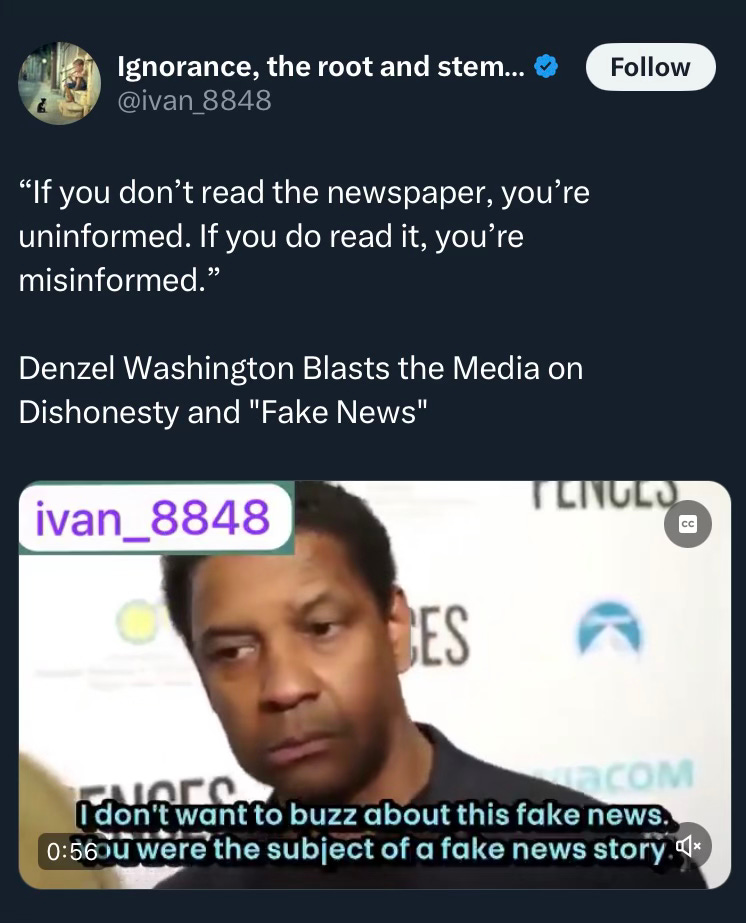Open the profile avatar picture
Image resolution: width=746 pixels, height=923 pixels.
tap(59, 83)
